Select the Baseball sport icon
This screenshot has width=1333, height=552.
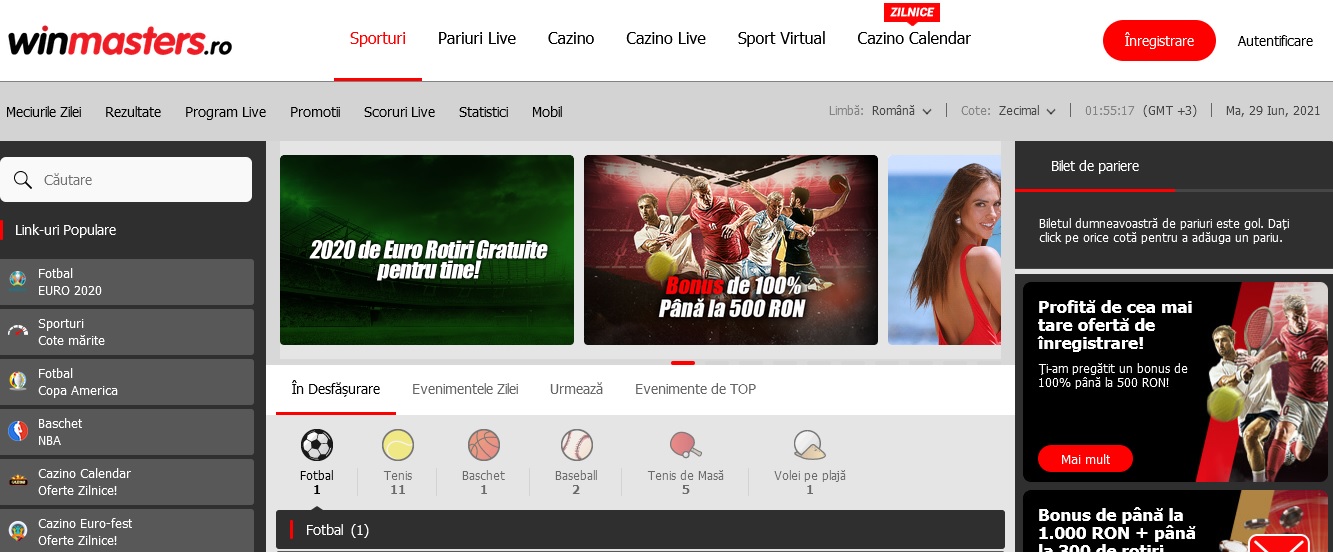tap(577, 445)
